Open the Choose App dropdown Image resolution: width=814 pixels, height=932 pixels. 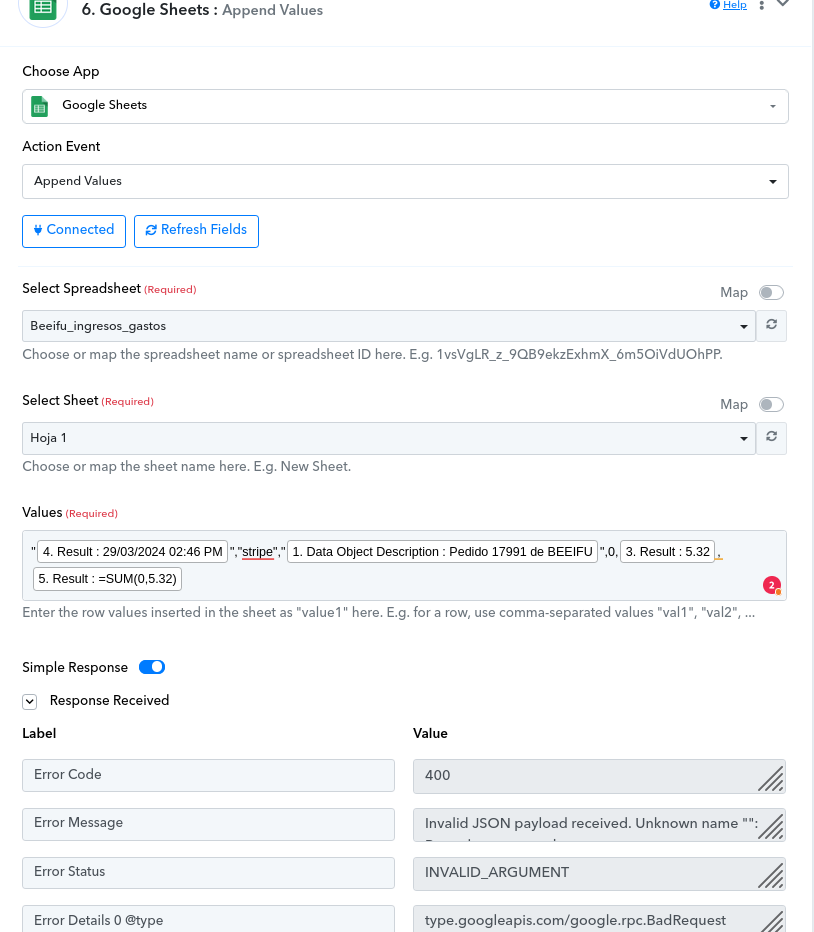405,106
